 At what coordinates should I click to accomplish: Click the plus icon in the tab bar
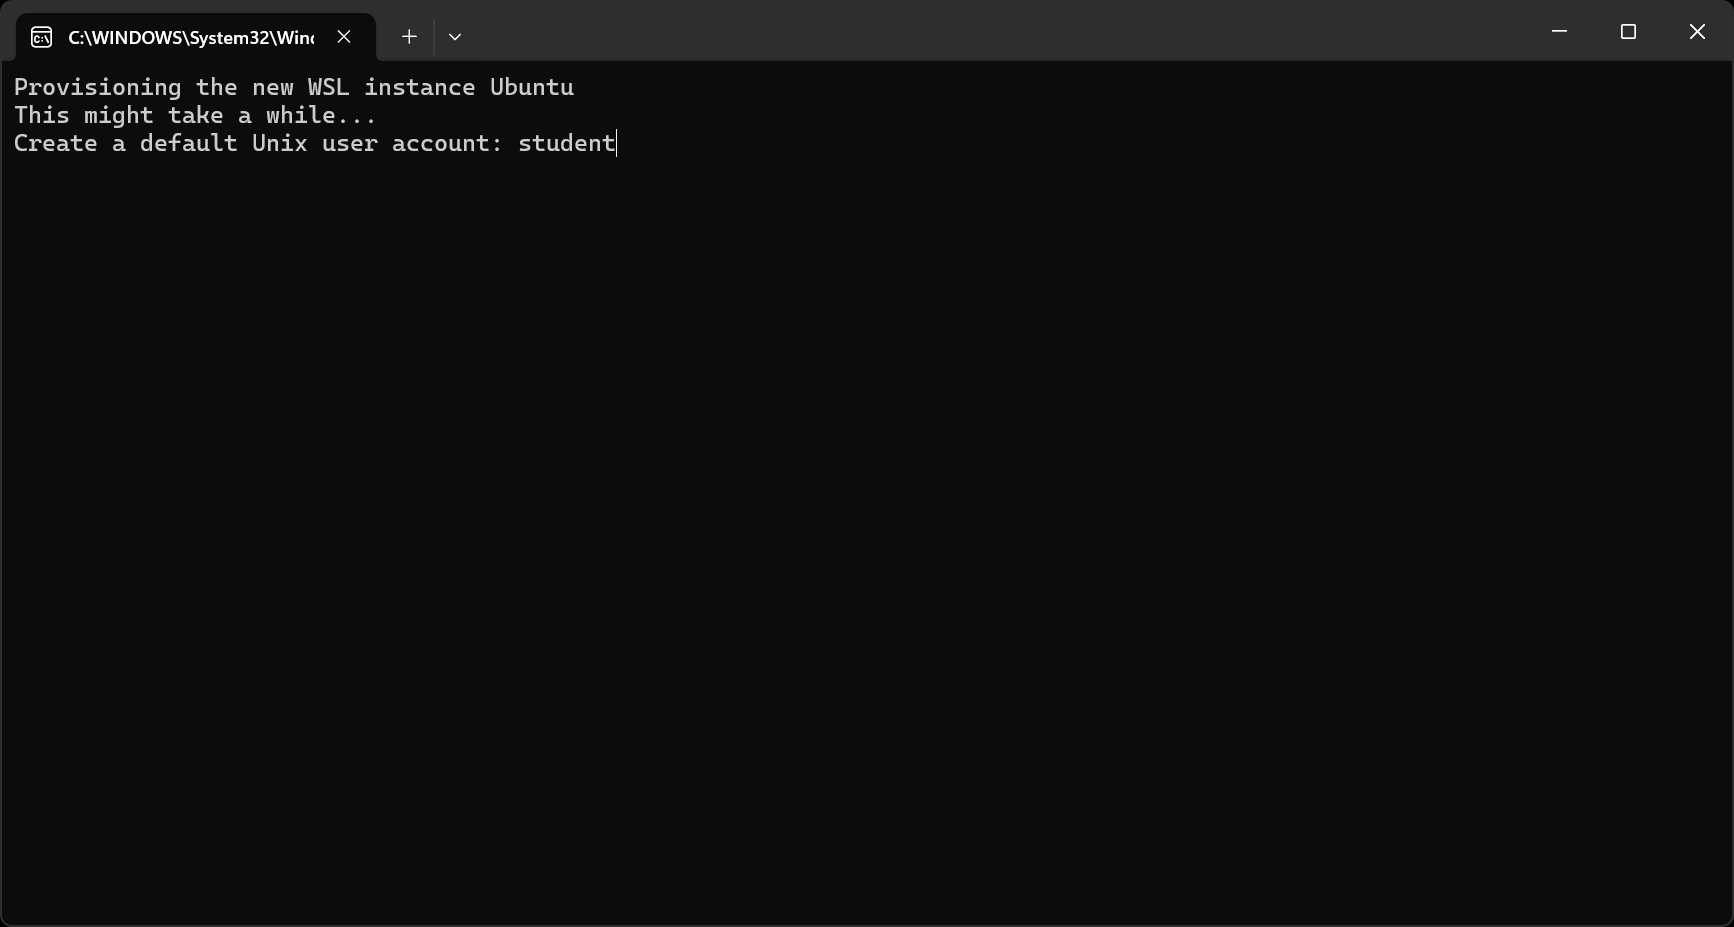(x=408, y=36)
